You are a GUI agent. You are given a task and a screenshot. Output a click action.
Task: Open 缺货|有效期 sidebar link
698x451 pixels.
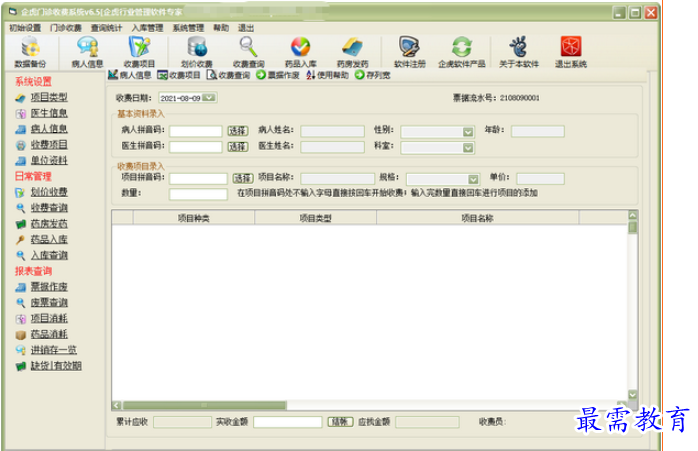56,366
